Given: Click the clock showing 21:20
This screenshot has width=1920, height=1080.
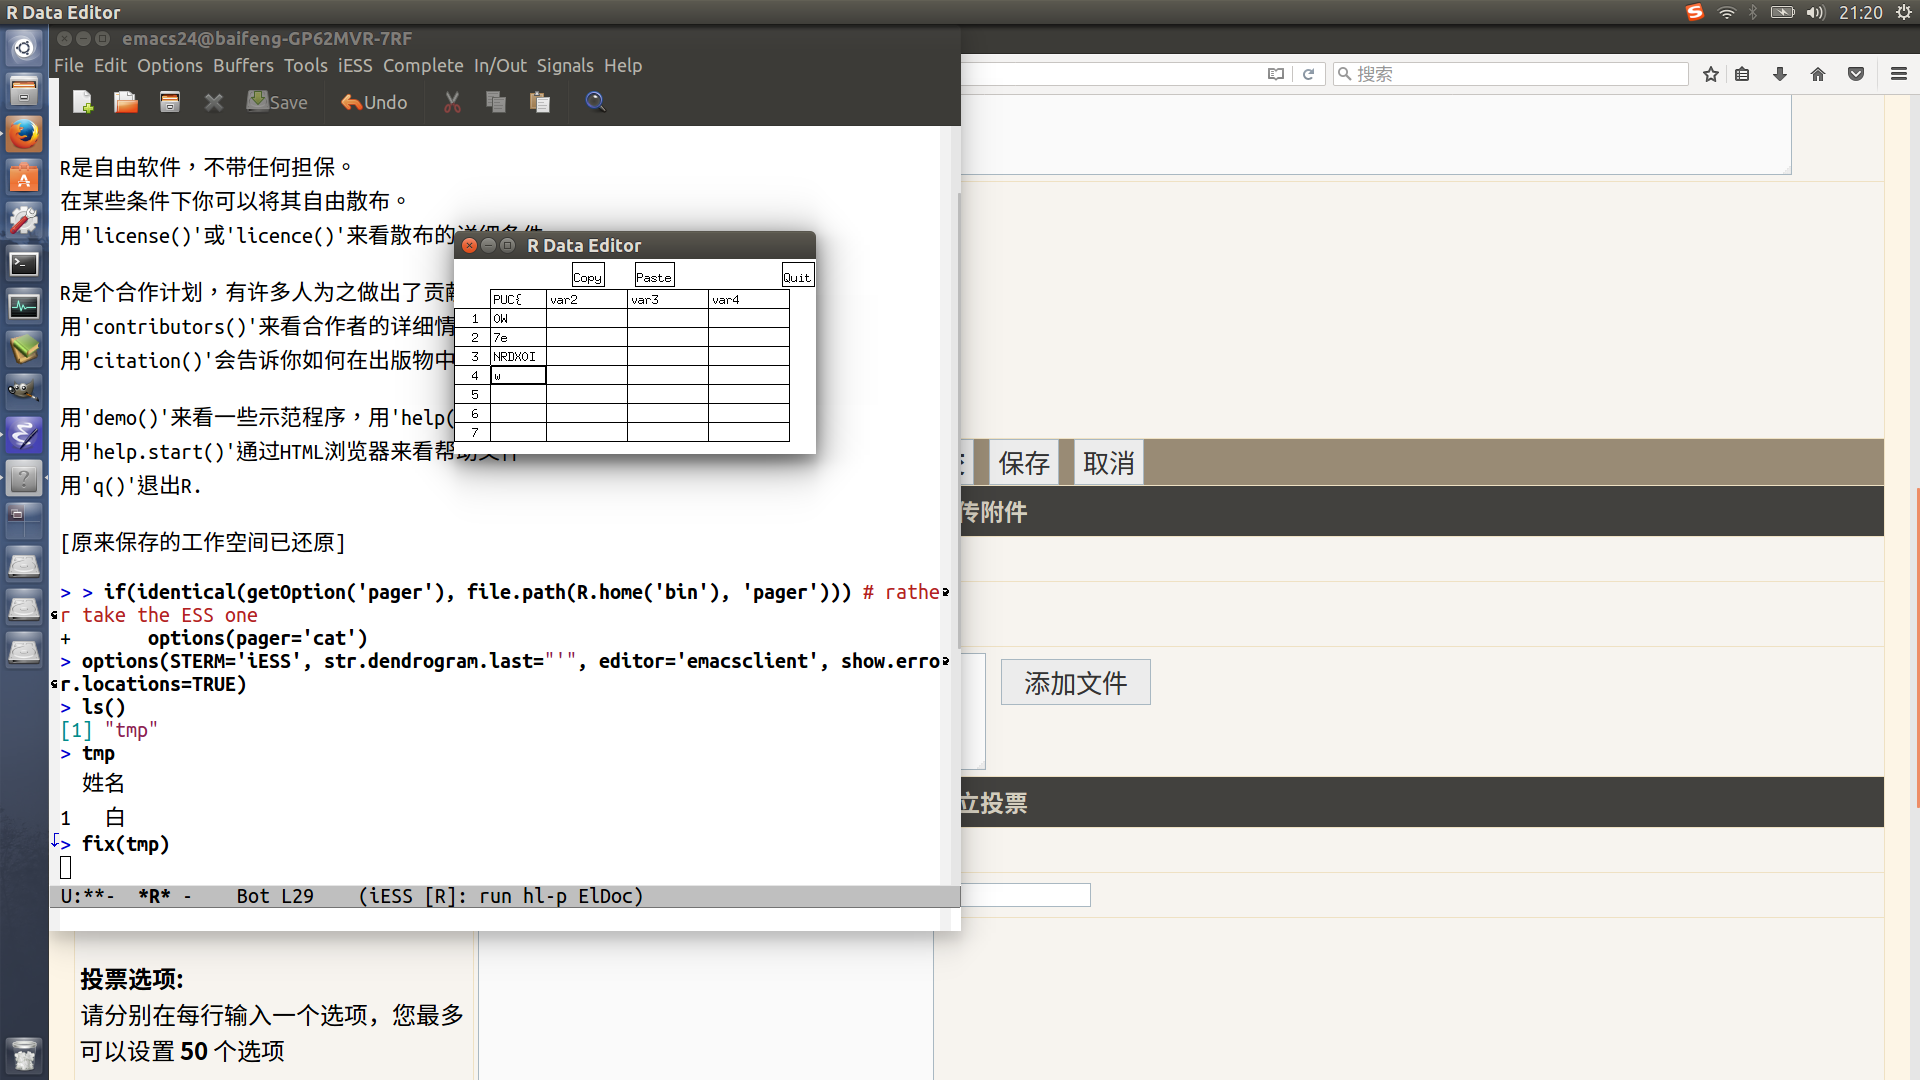Looking at the screenshot, I should 1860,12.
